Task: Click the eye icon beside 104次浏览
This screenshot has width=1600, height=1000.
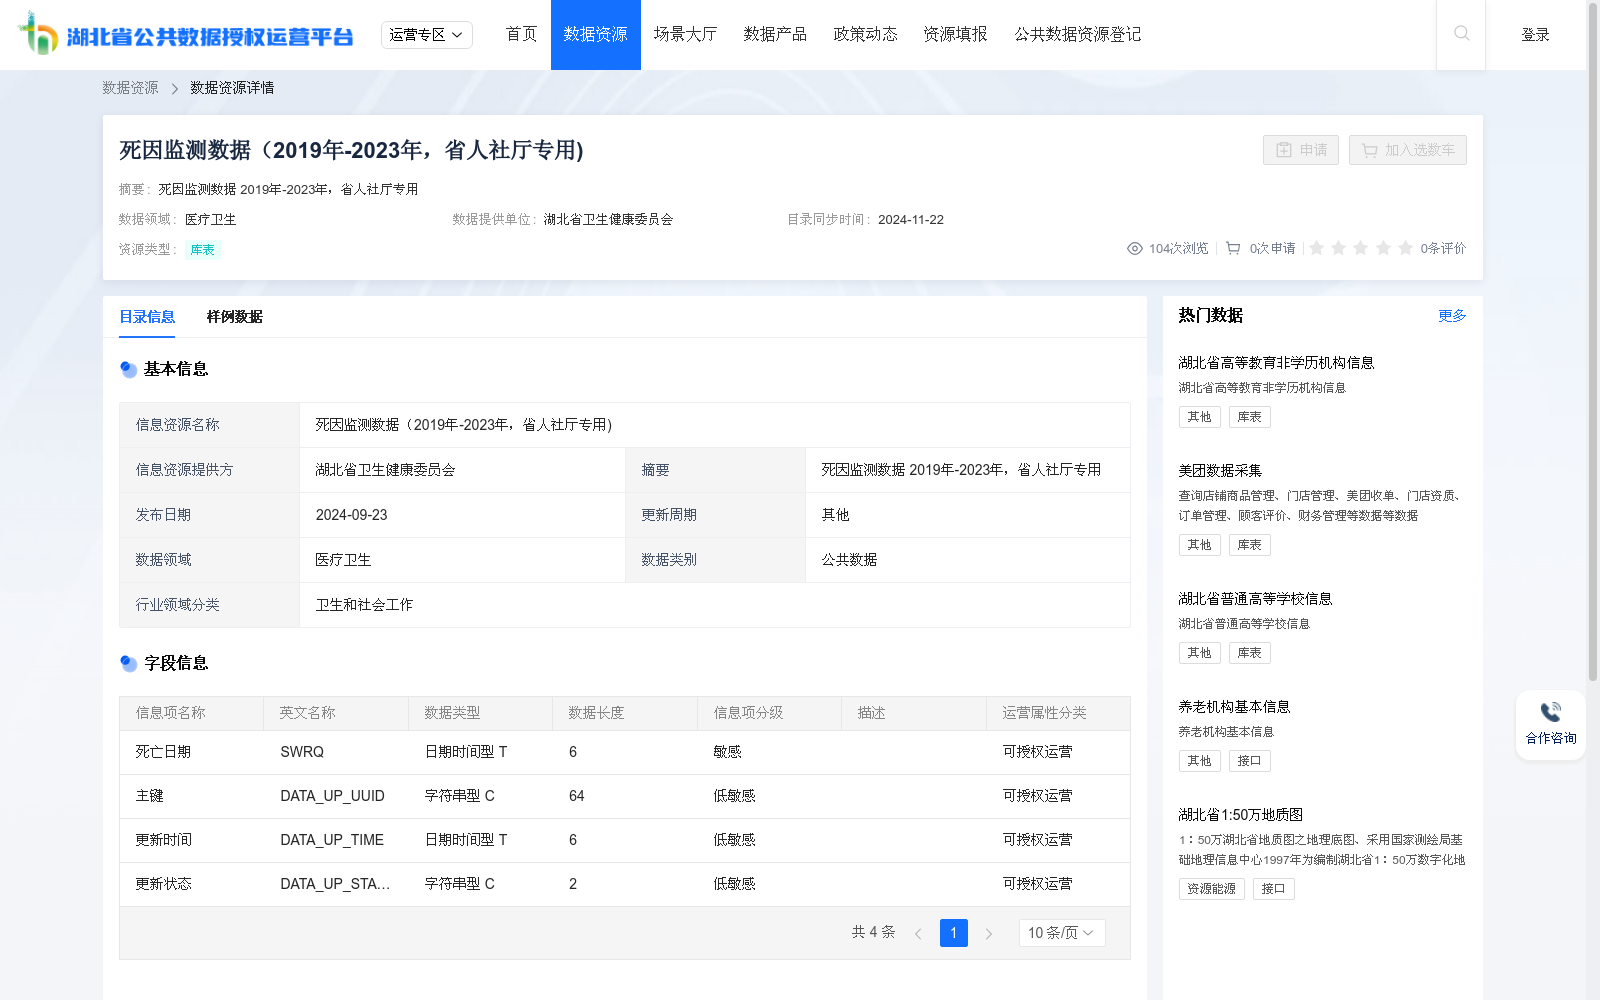Action: tap(1135, 248)
